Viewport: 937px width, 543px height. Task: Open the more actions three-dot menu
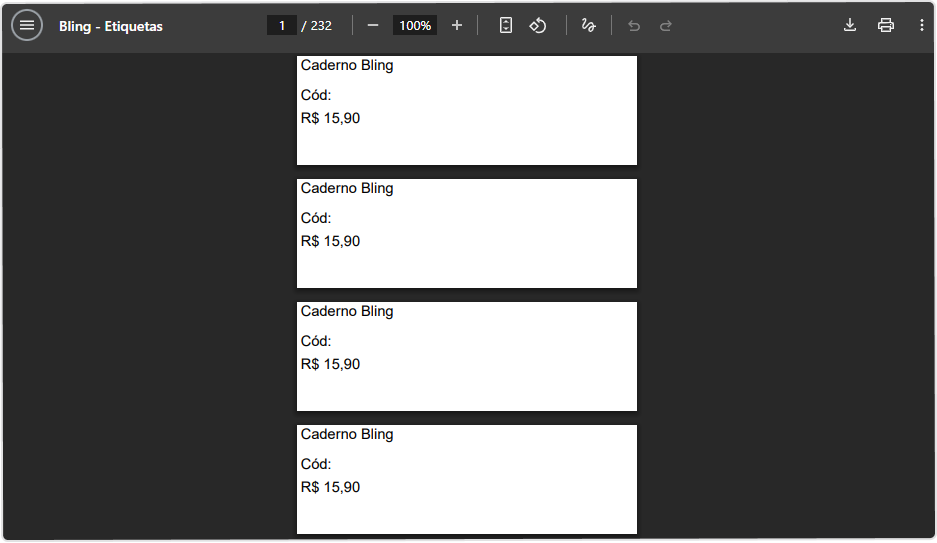(921, 26)
